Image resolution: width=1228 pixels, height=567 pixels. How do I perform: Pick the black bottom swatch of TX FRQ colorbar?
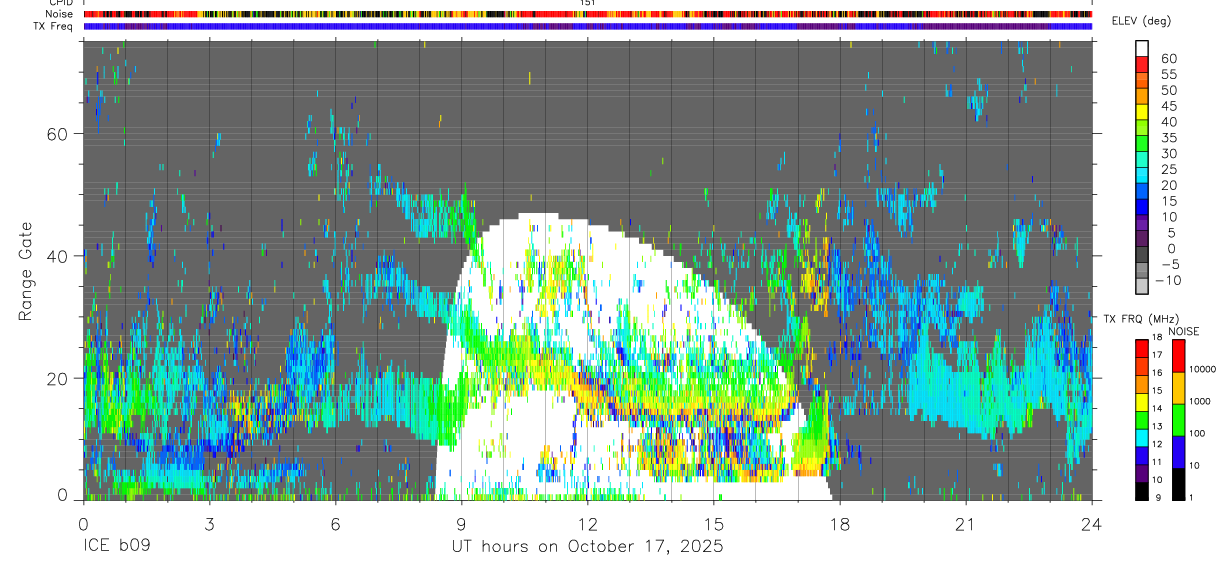pos(1141,491)
